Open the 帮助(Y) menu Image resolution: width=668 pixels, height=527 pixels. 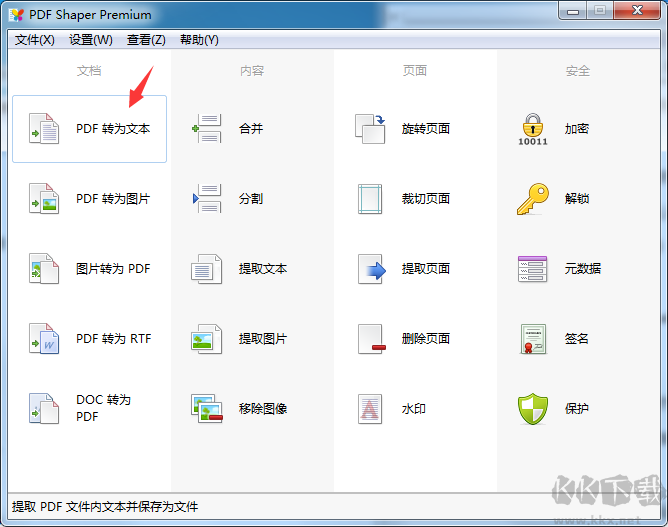pyautogui.click(x=199, y=40)
